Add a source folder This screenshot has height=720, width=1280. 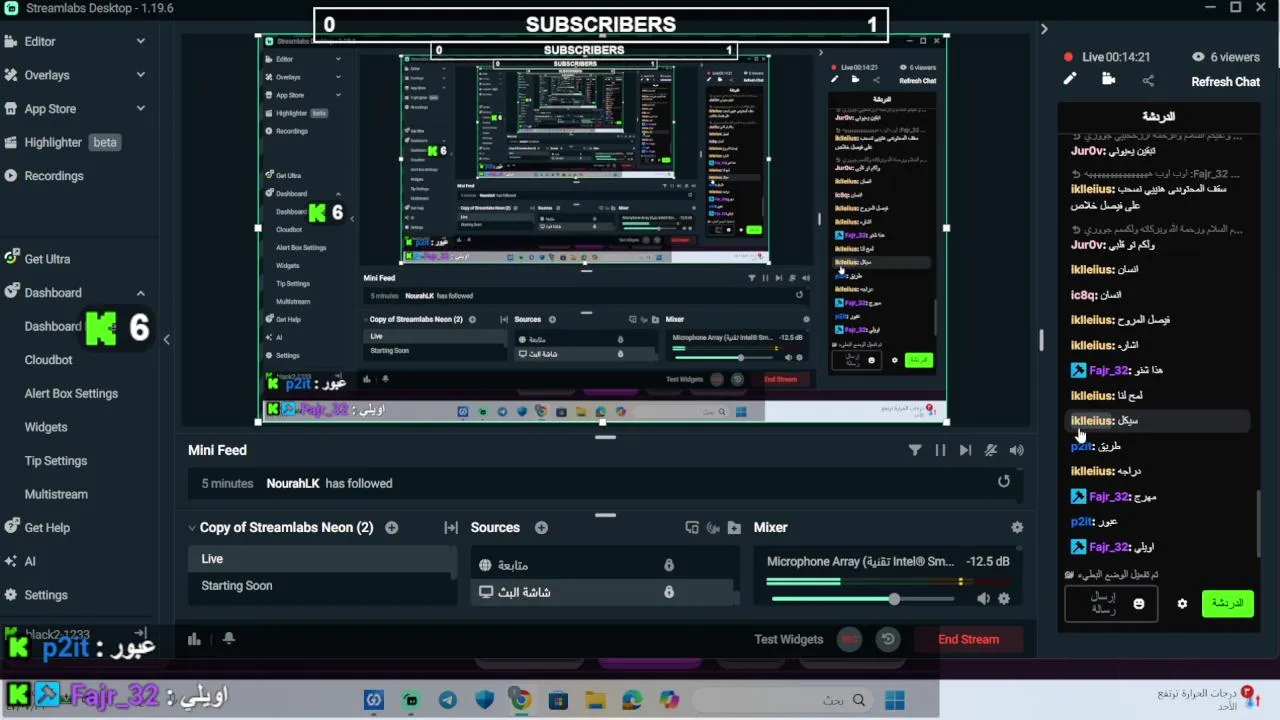[734, 528]
